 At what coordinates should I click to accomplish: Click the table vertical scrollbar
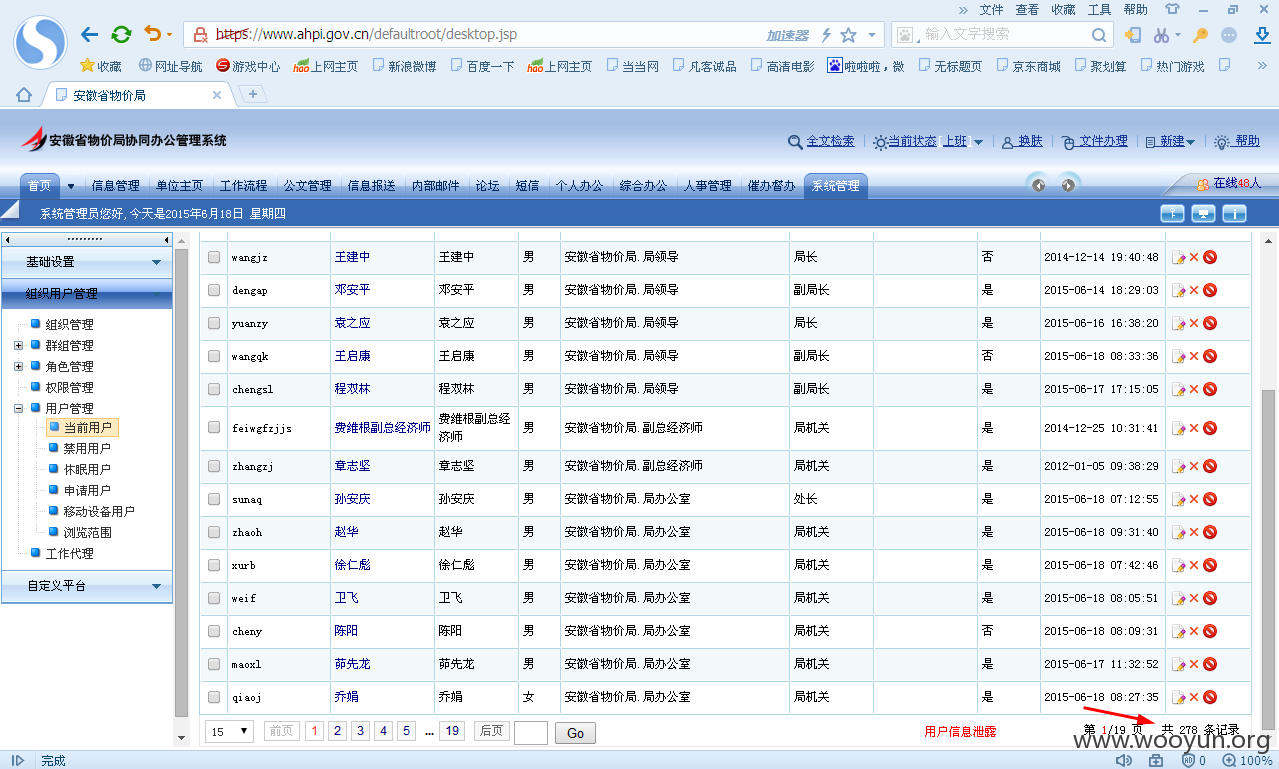pyautogui.click(x=1268, y=560)
